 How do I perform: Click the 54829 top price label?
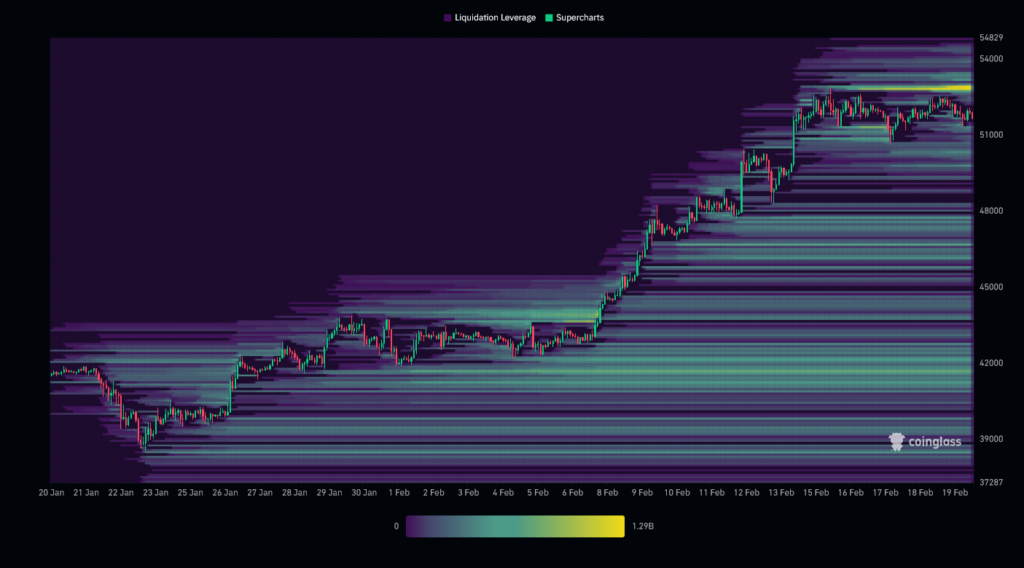991,38
